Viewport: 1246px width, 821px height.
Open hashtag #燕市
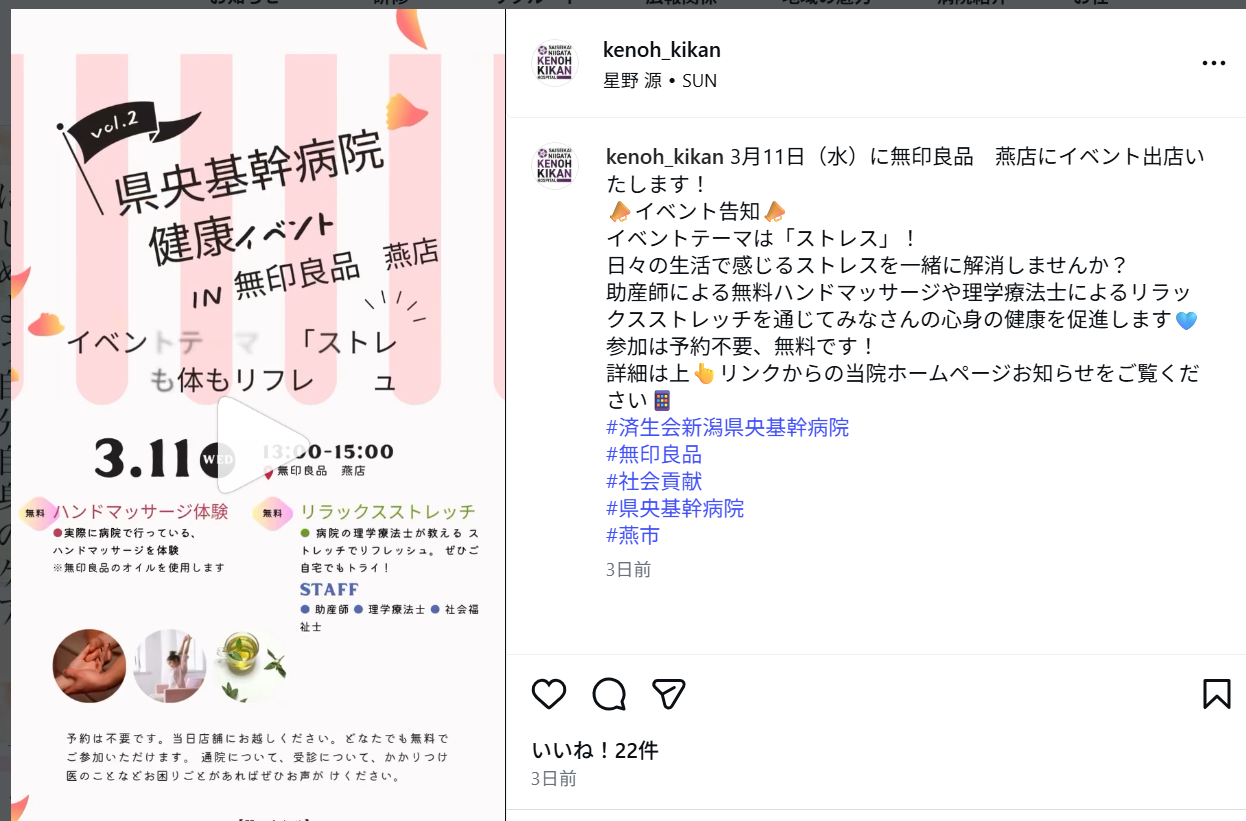(633, 536)
